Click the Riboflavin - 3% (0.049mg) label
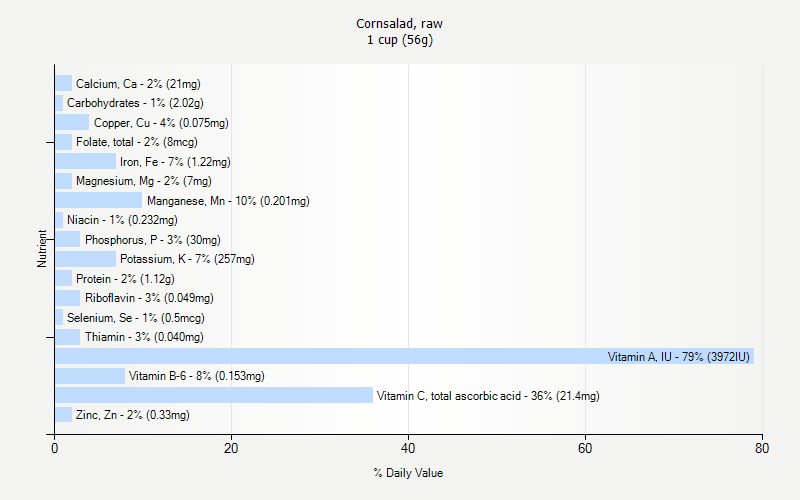This screenshot has width=800, height=500. (x=149, y=298)
